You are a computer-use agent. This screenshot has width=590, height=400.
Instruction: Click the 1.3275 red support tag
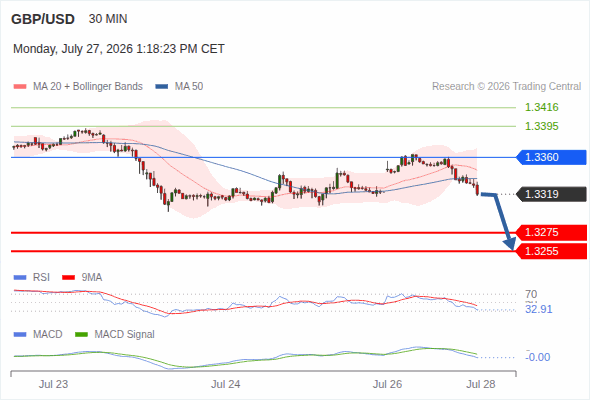click(551, 233)
